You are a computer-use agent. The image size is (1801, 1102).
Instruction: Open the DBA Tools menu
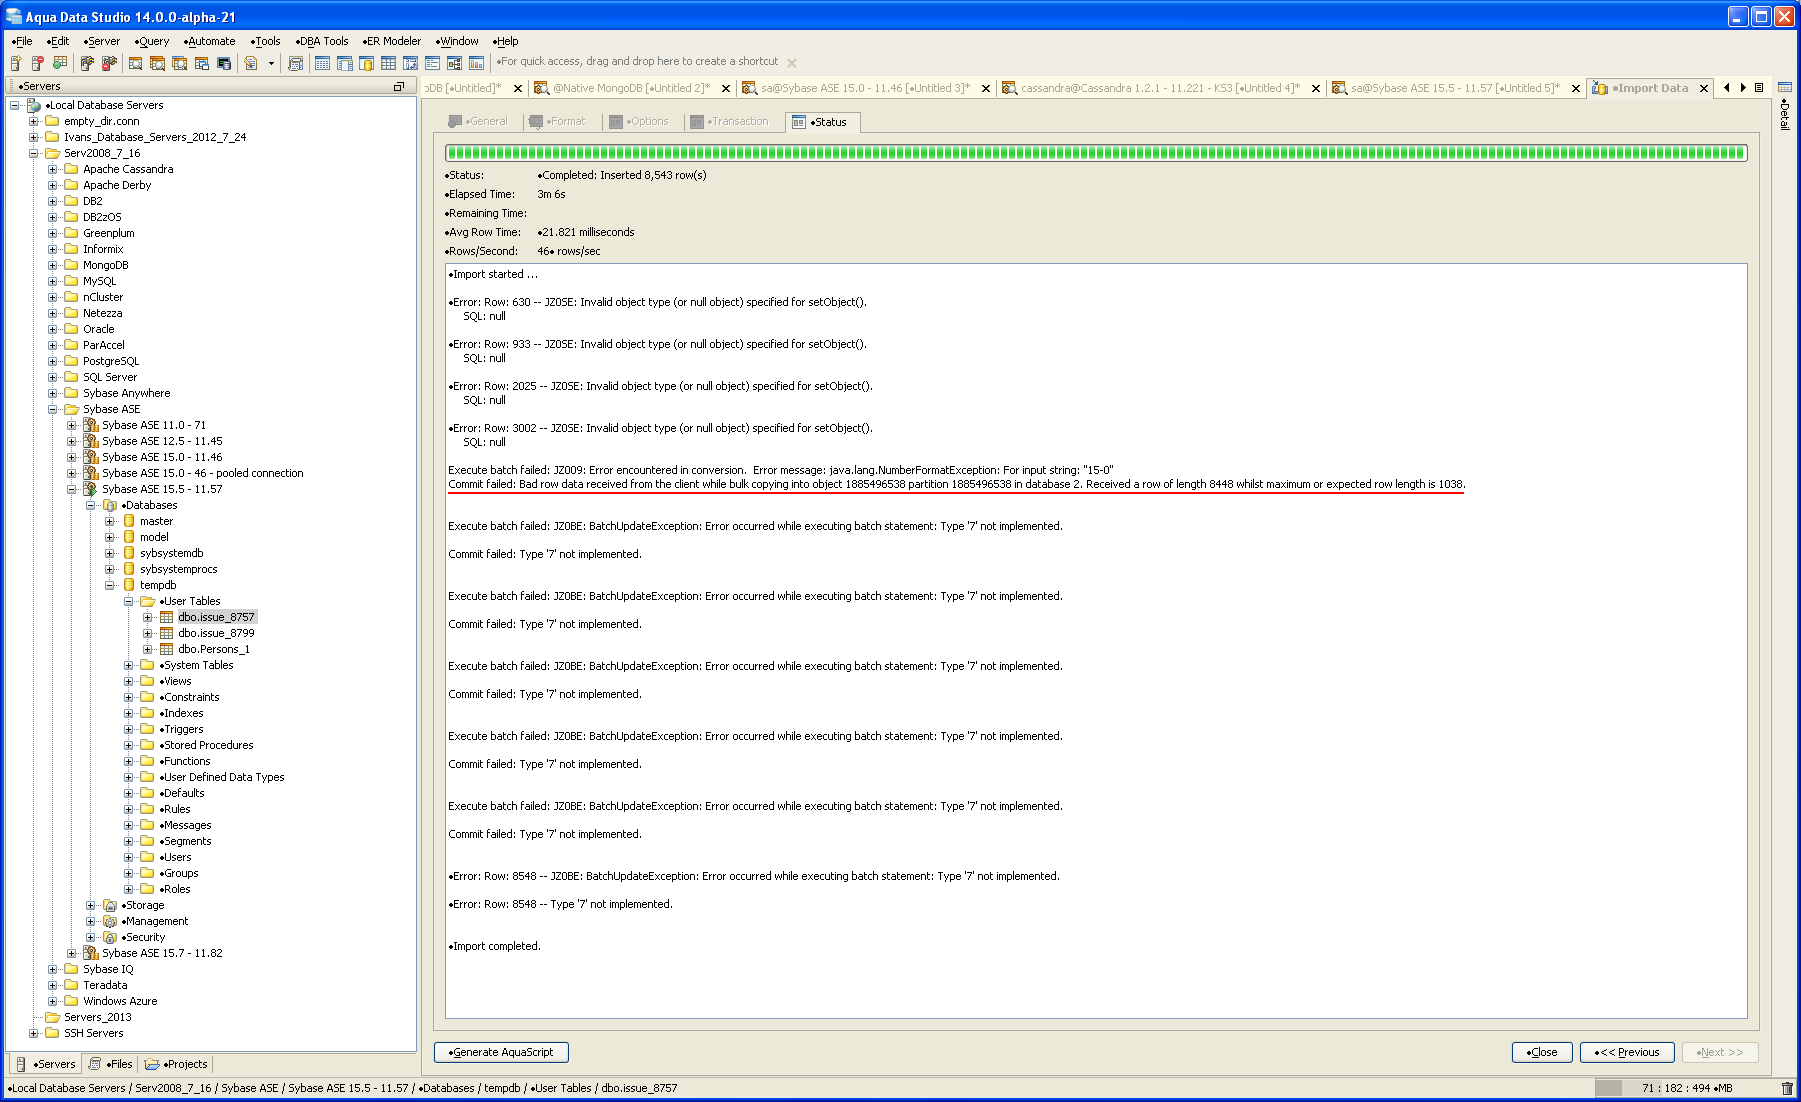322,41
